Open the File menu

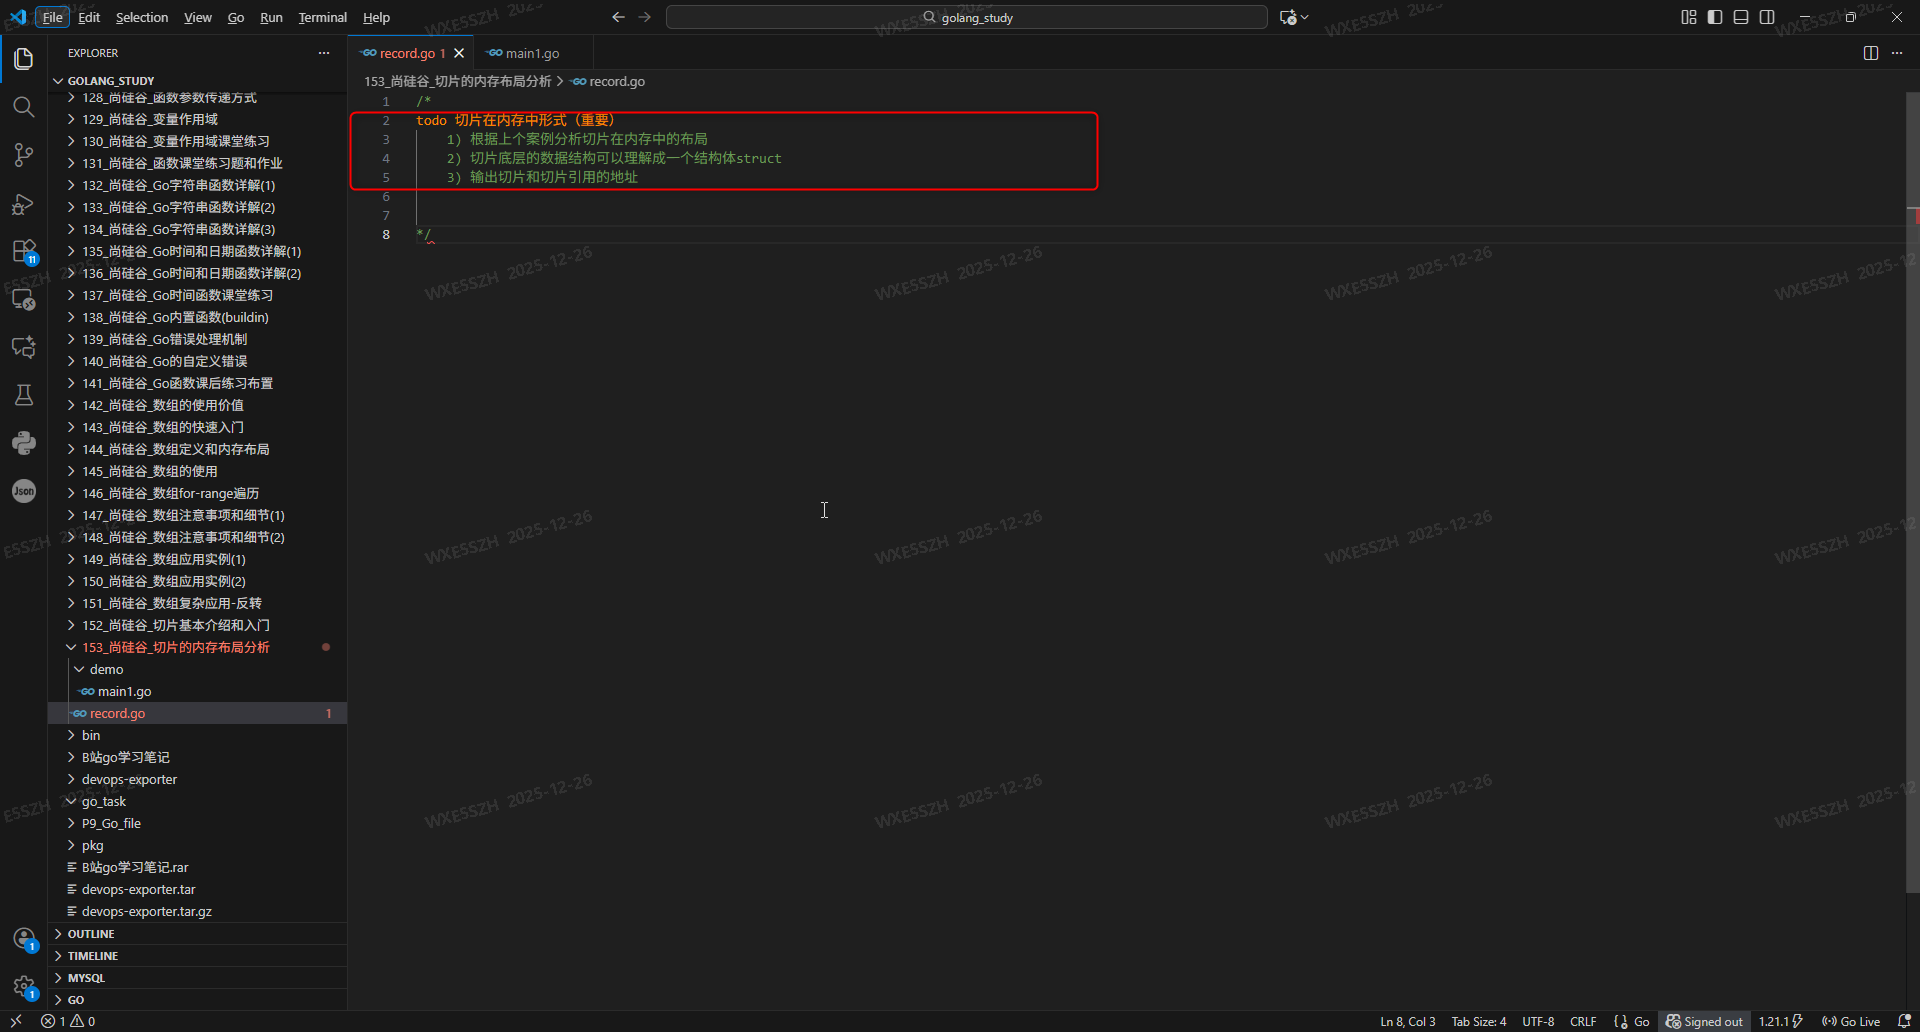[x=52, y=17]
